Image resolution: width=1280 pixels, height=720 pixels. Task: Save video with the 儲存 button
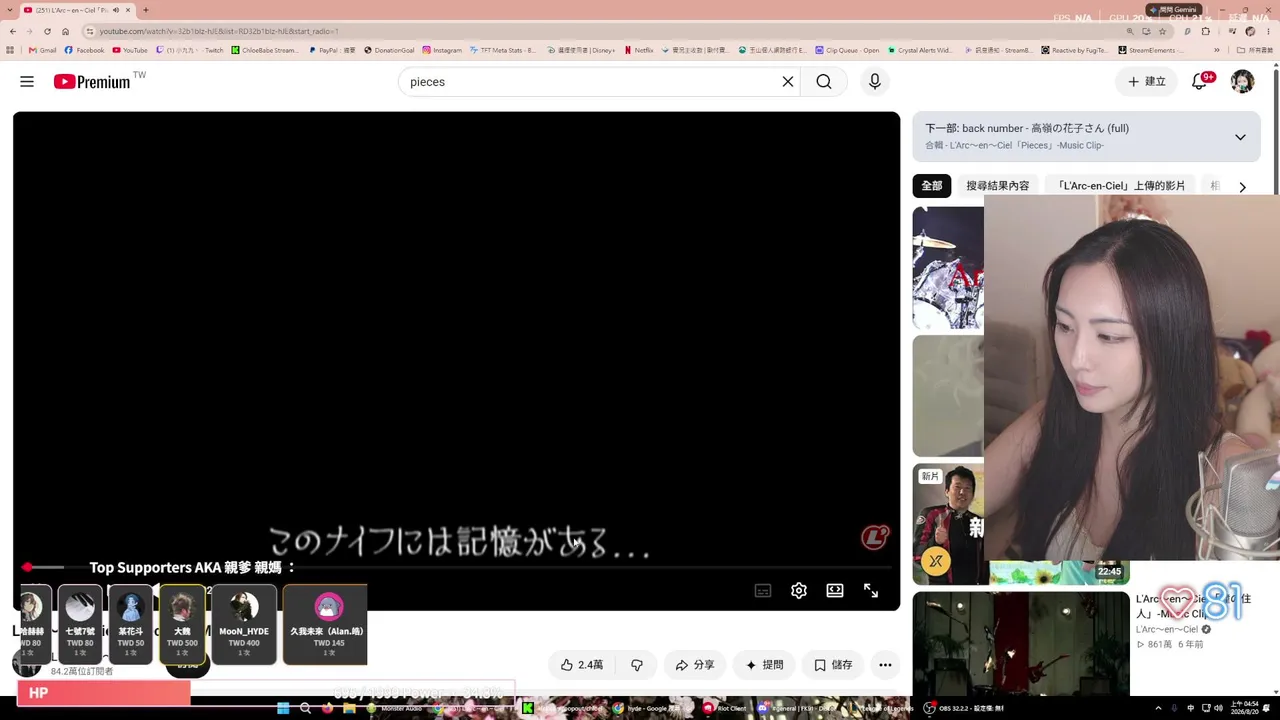(x=833, y=665)
